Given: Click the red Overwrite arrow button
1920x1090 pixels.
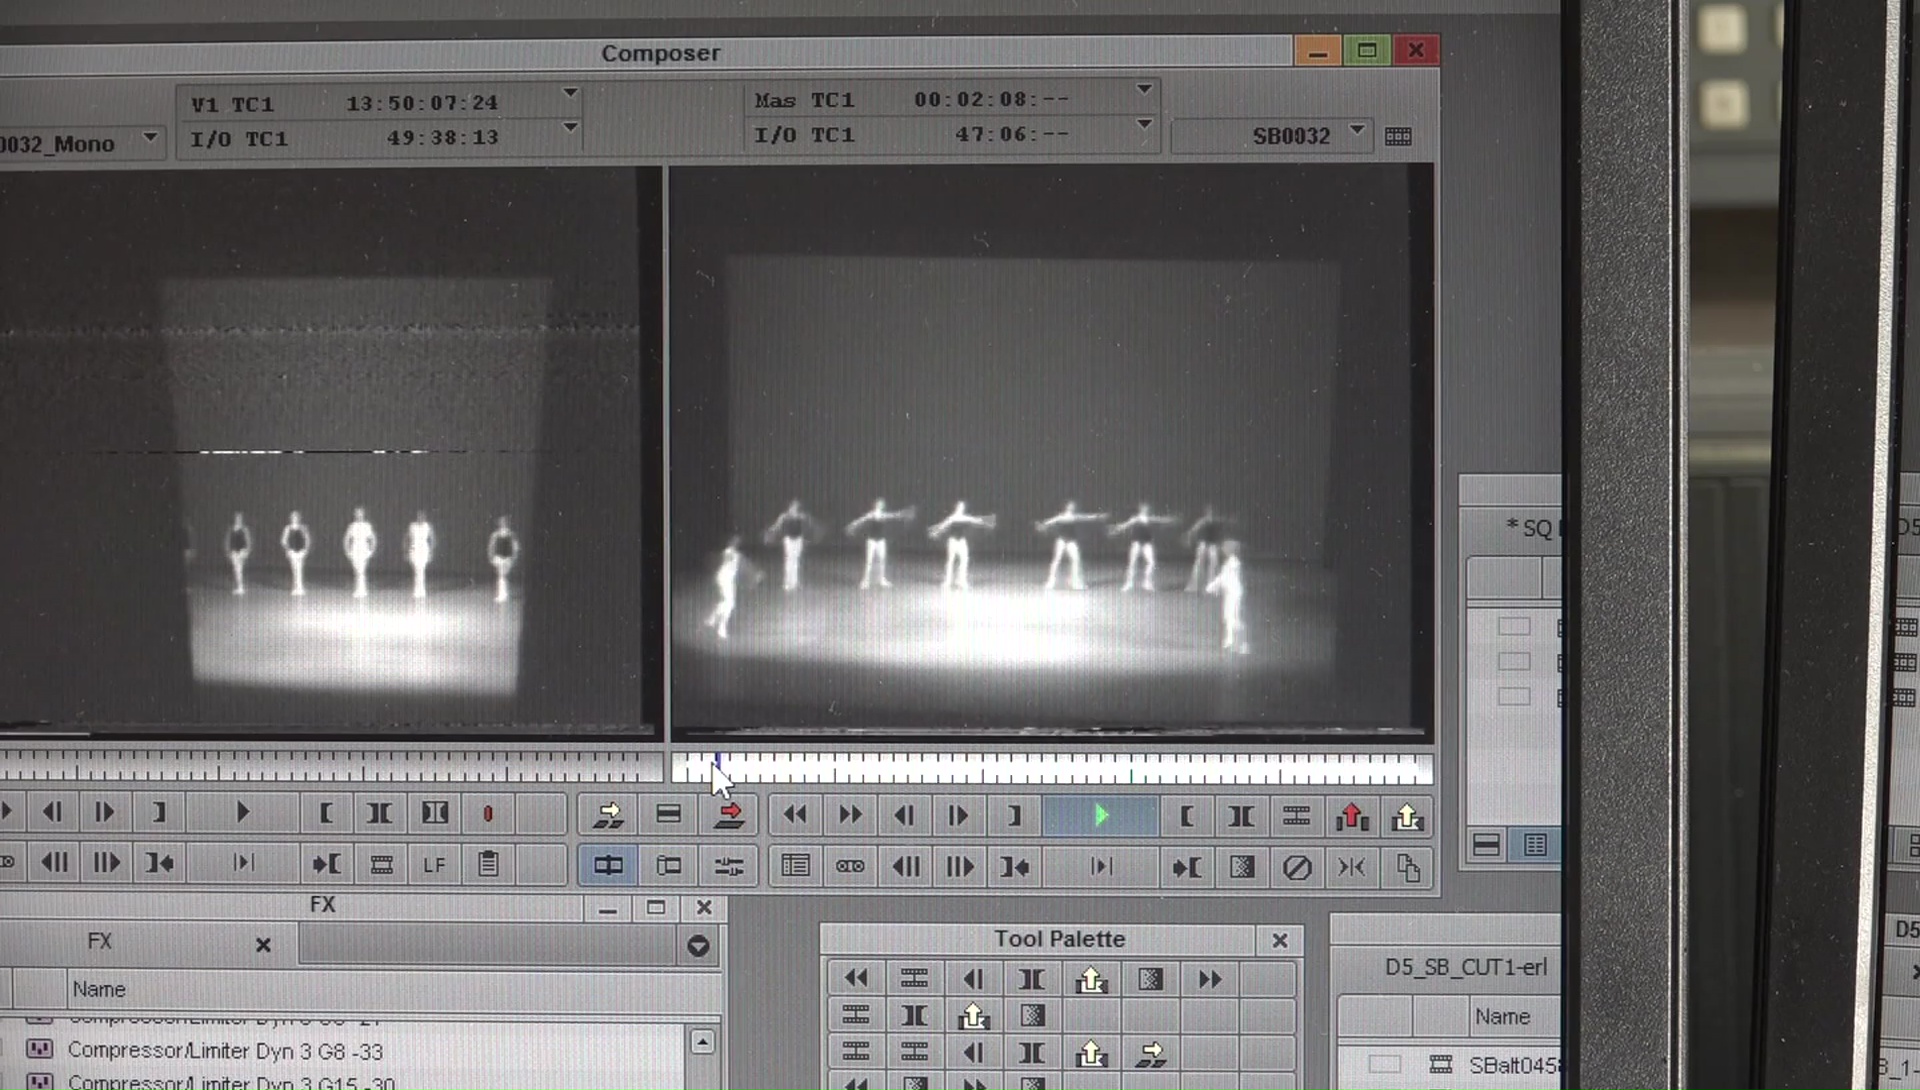Looking at the screenshot, I should 729,815.
